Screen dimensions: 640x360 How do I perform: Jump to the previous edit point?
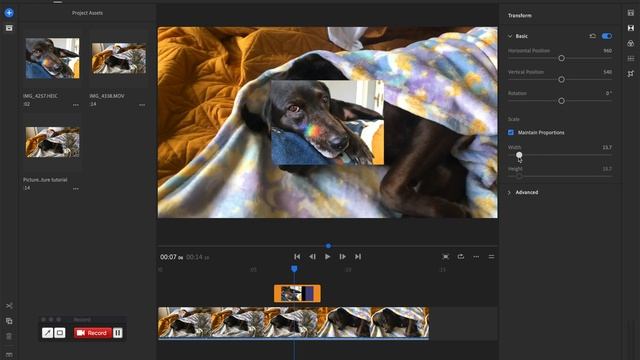point(297,256)
